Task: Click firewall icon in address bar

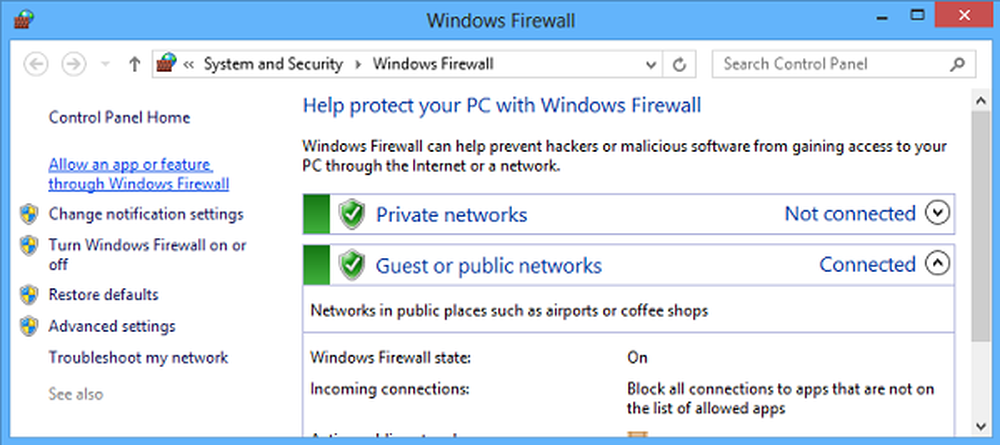Action: [x=166, y=64]
